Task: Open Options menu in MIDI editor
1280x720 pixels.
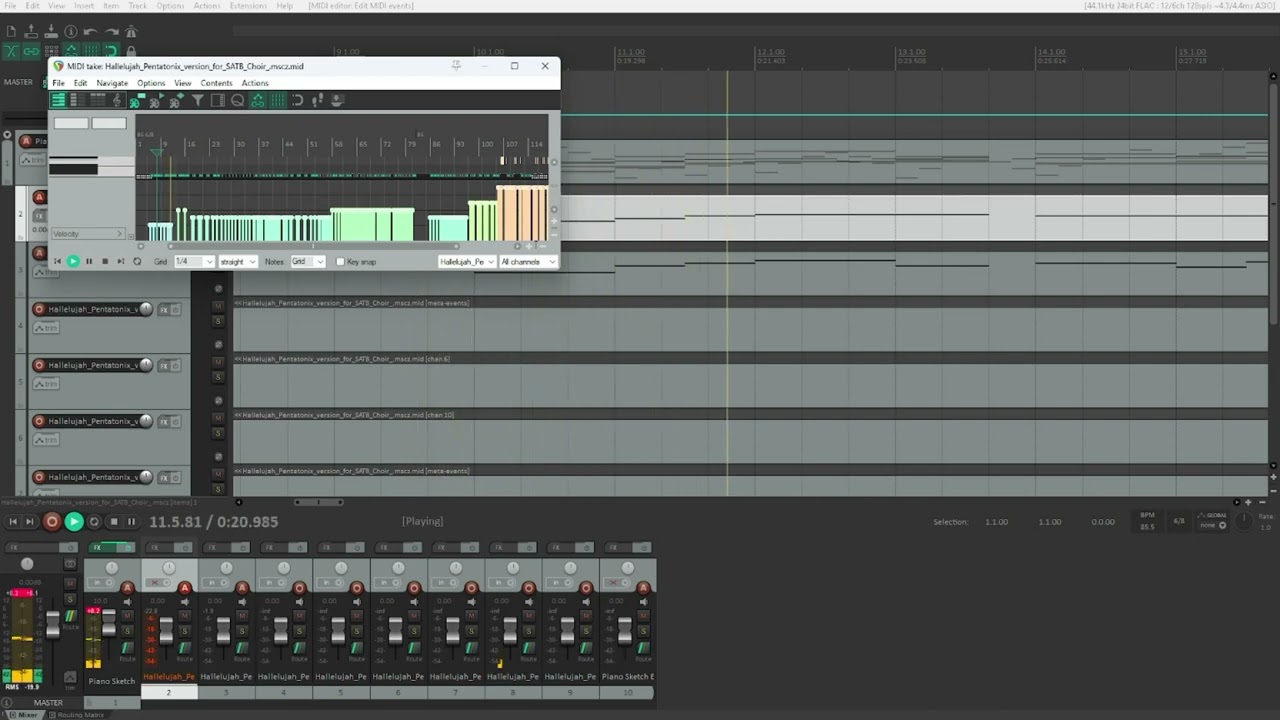Action: pos(151,83)
